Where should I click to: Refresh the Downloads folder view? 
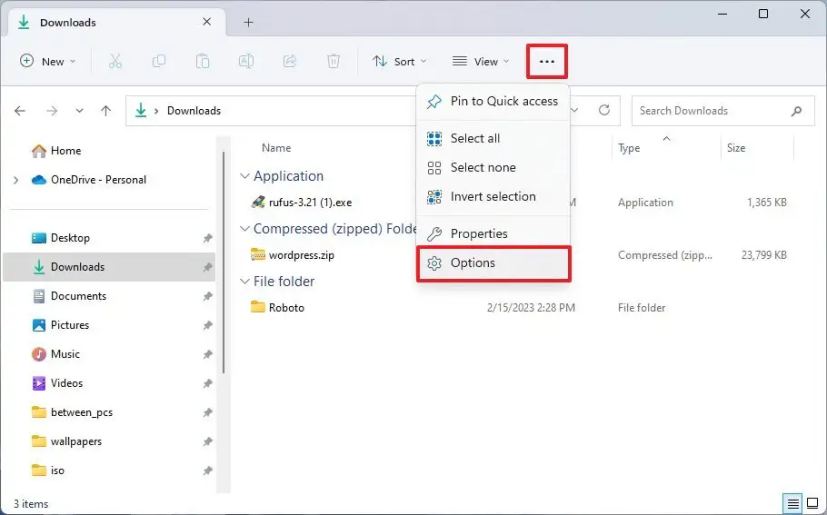(604, 110)
